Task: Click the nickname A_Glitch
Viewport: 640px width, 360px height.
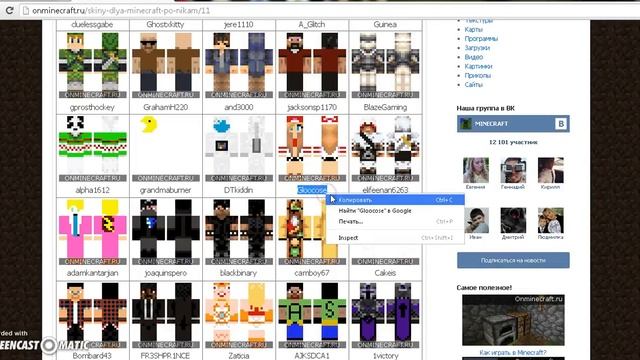Action: coord(312,24)
